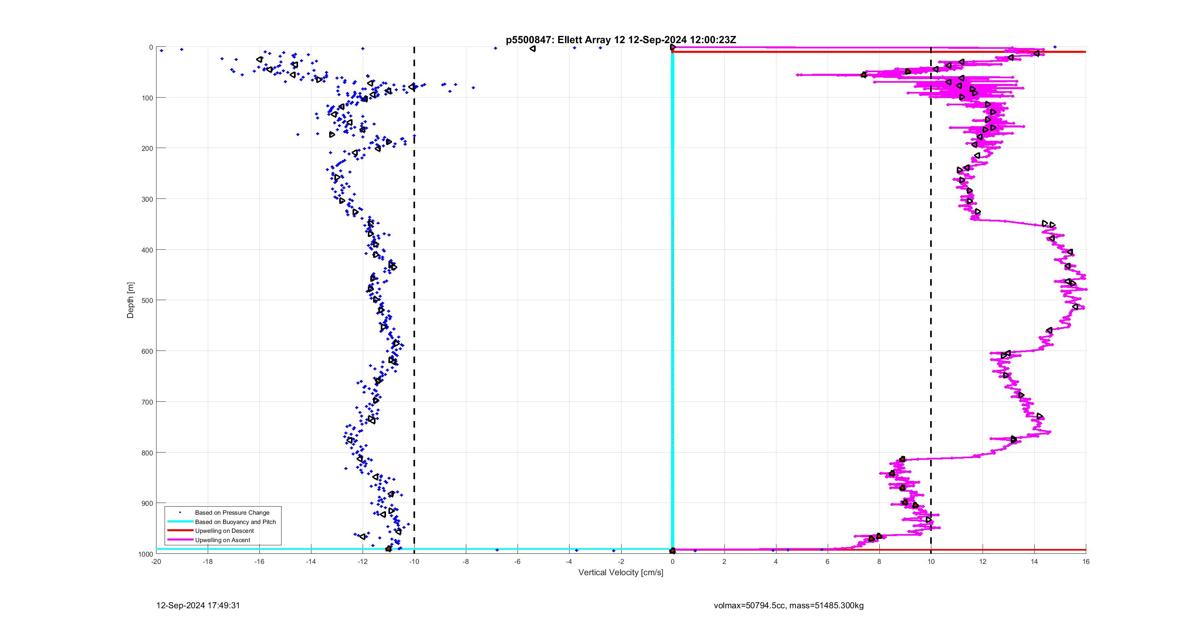Click x-axis tick label '4'
Image resolution: width=1200 pixels, height=622 pixels.
[776, 561]
